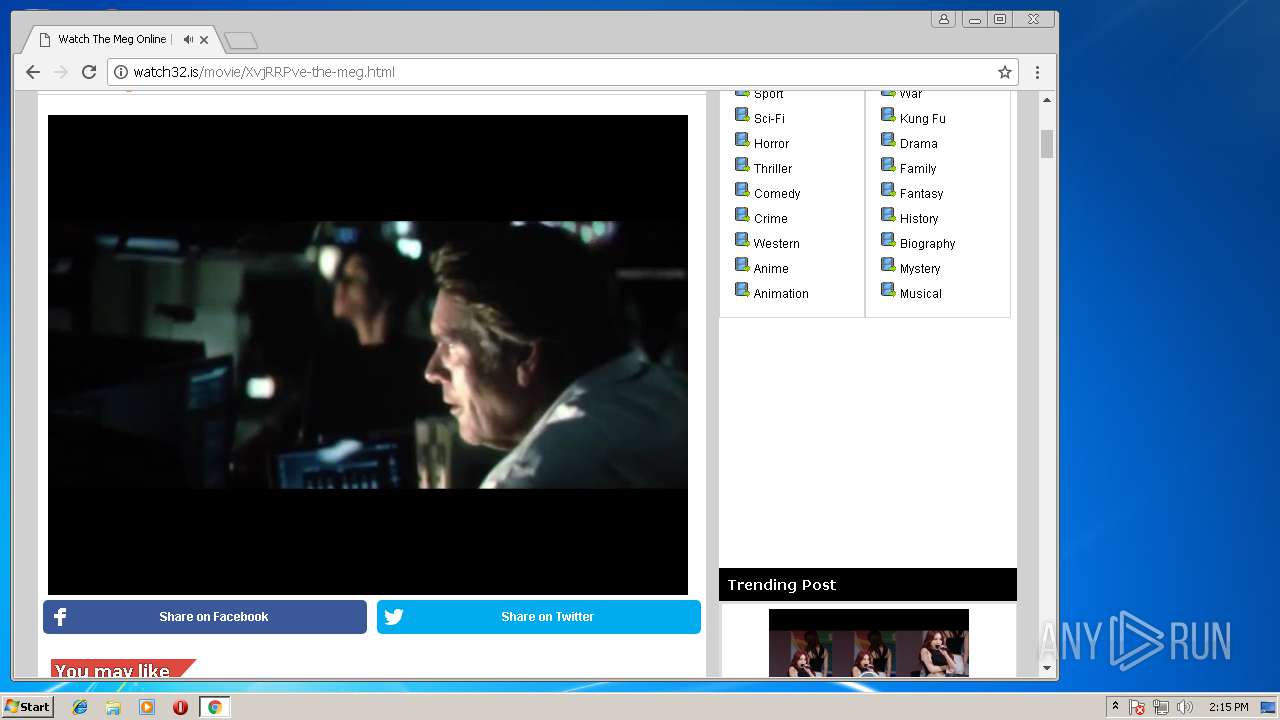
Task: Click the 2:15 PM taskbar clock
Action: tap(1228, 707)
